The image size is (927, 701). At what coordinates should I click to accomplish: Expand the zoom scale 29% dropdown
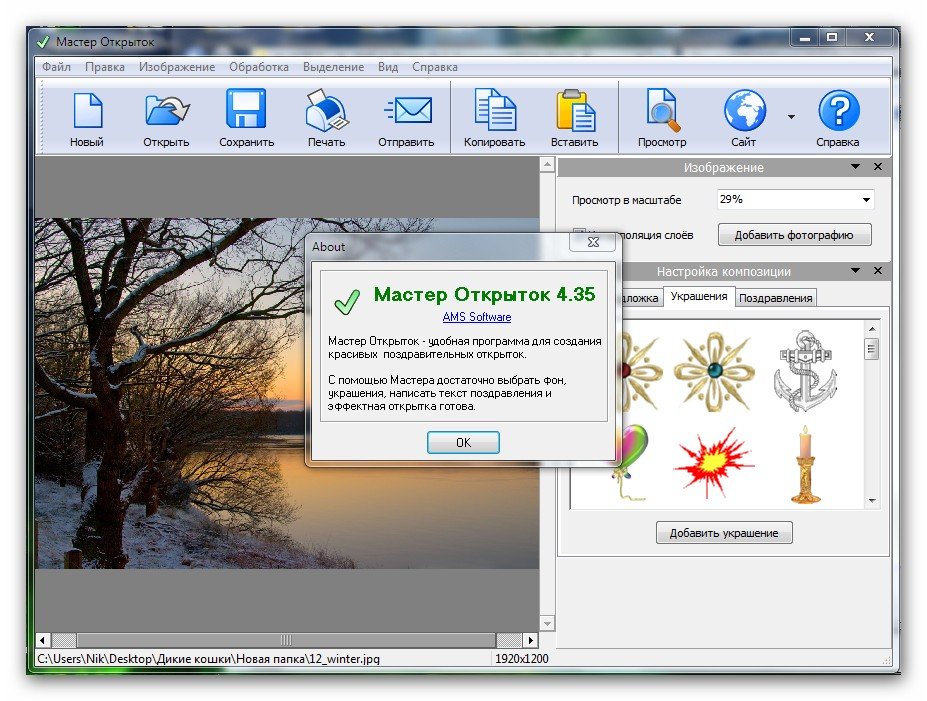pos(865,200)
